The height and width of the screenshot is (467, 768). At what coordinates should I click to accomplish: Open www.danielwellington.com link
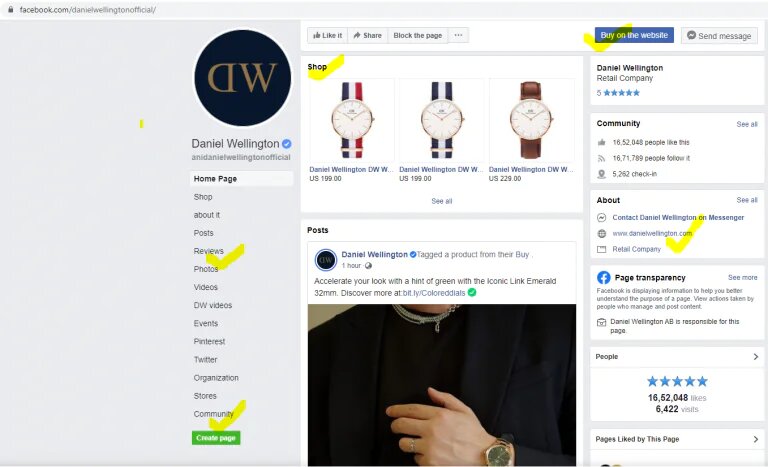(652, 234)
